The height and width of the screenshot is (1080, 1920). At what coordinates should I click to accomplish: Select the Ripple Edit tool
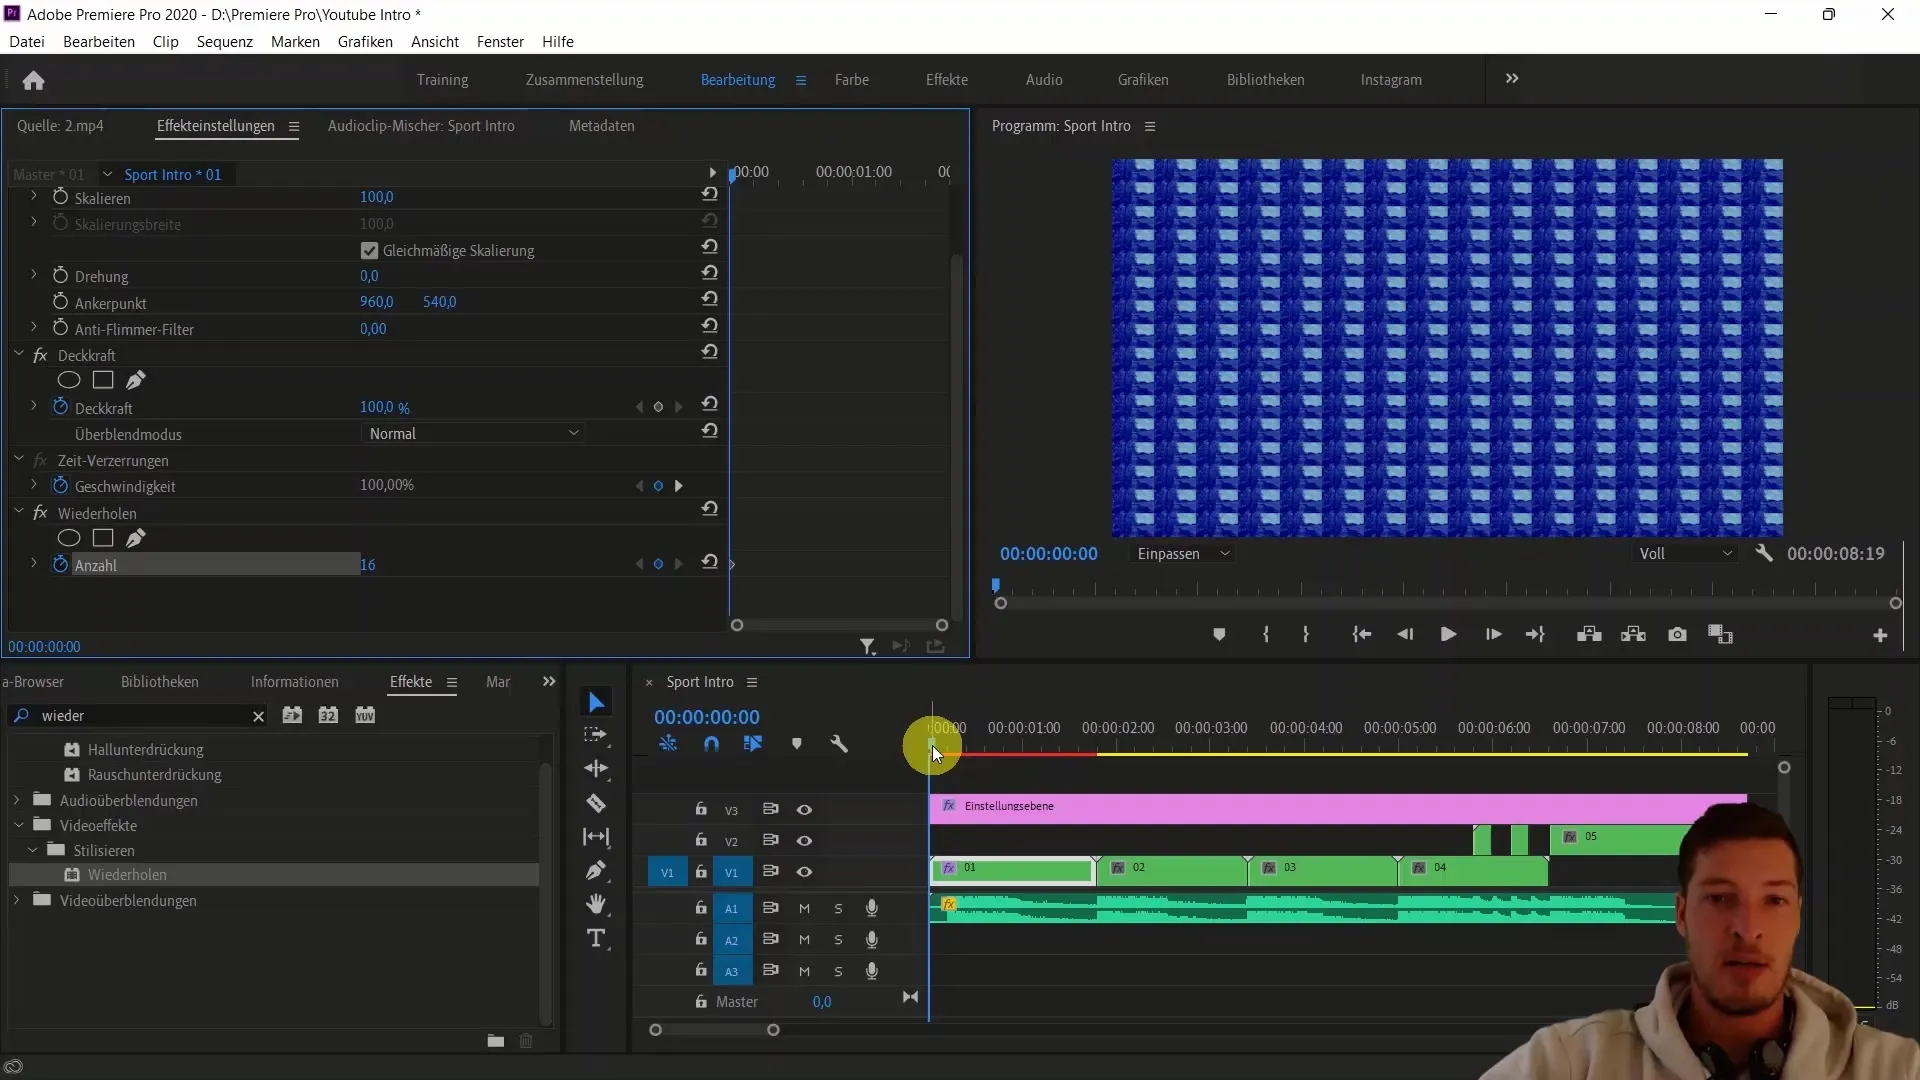point(596,768)
